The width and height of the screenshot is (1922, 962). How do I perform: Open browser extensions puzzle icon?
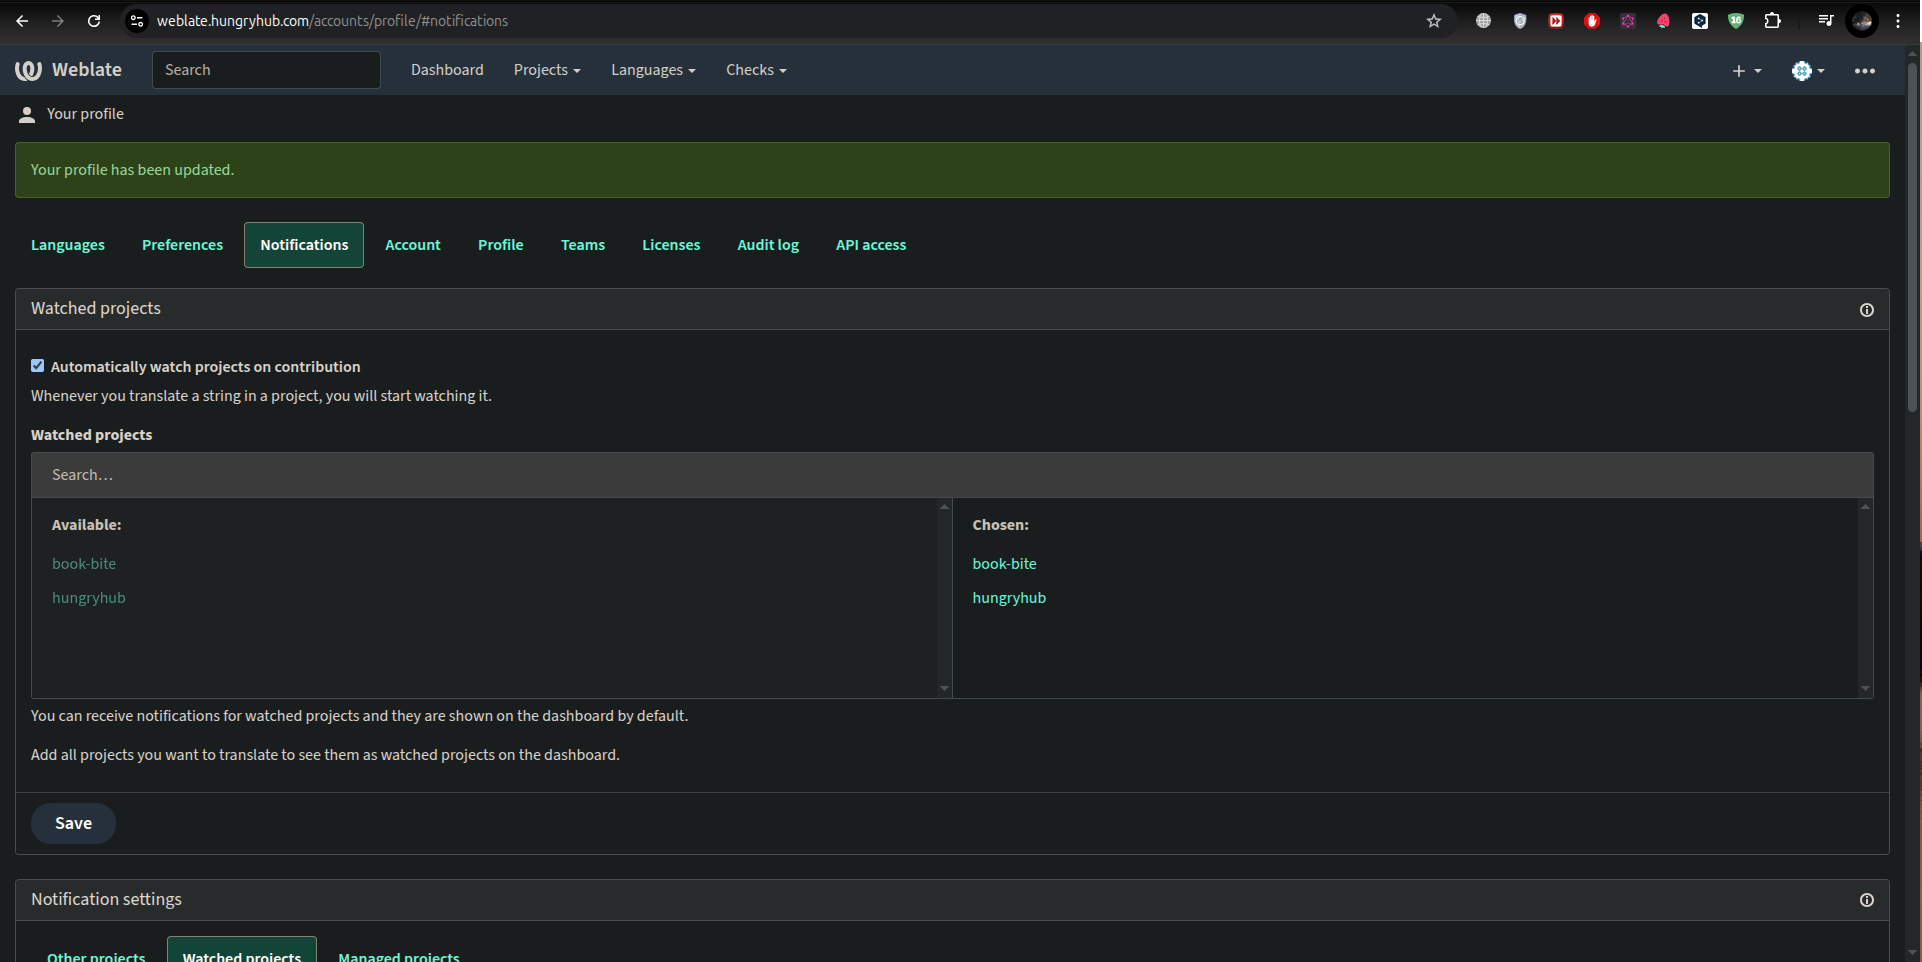pyautogui.click(x=1772, y=21)
